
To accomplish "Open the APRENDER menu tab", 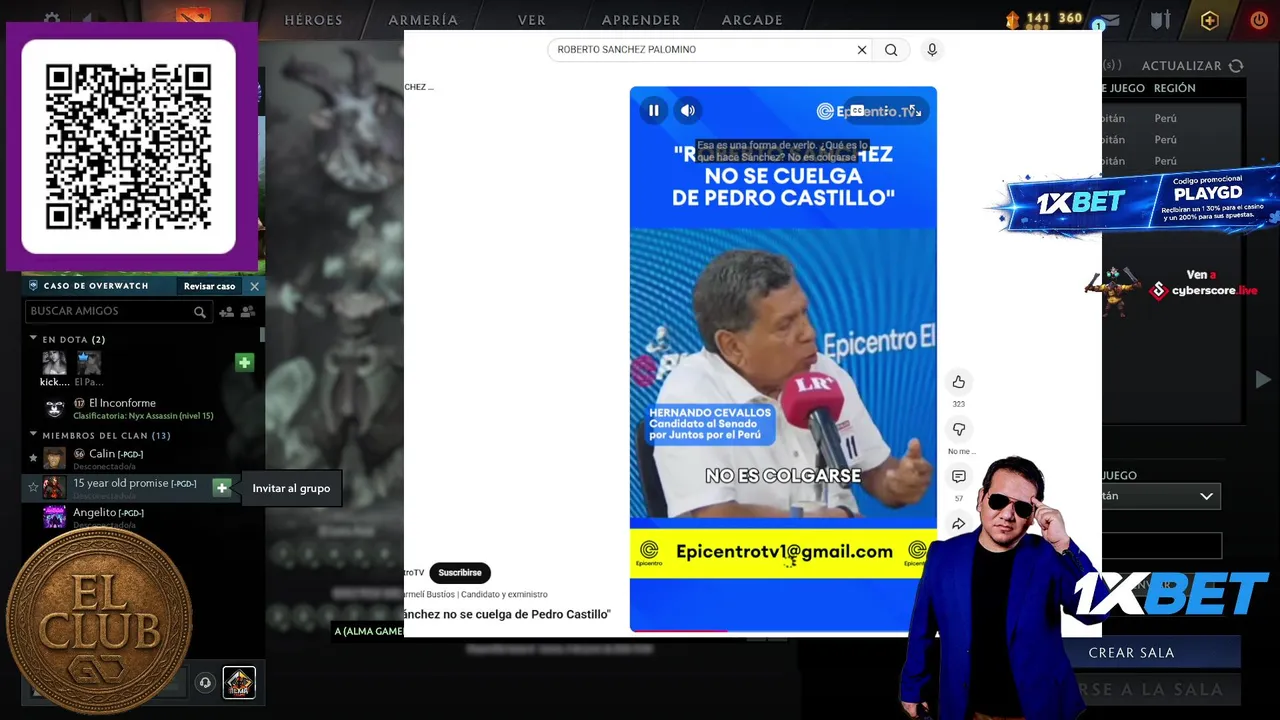I will click(641, 20).
